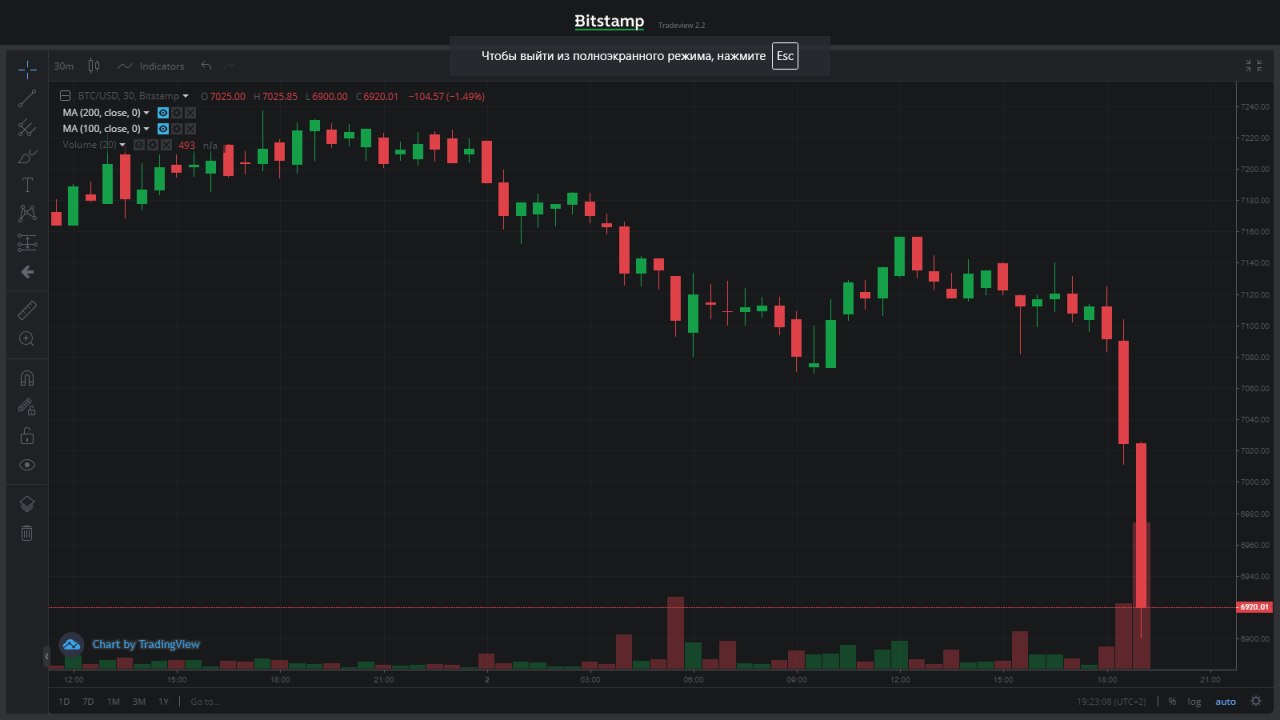Set the time range to 1M

113,701
